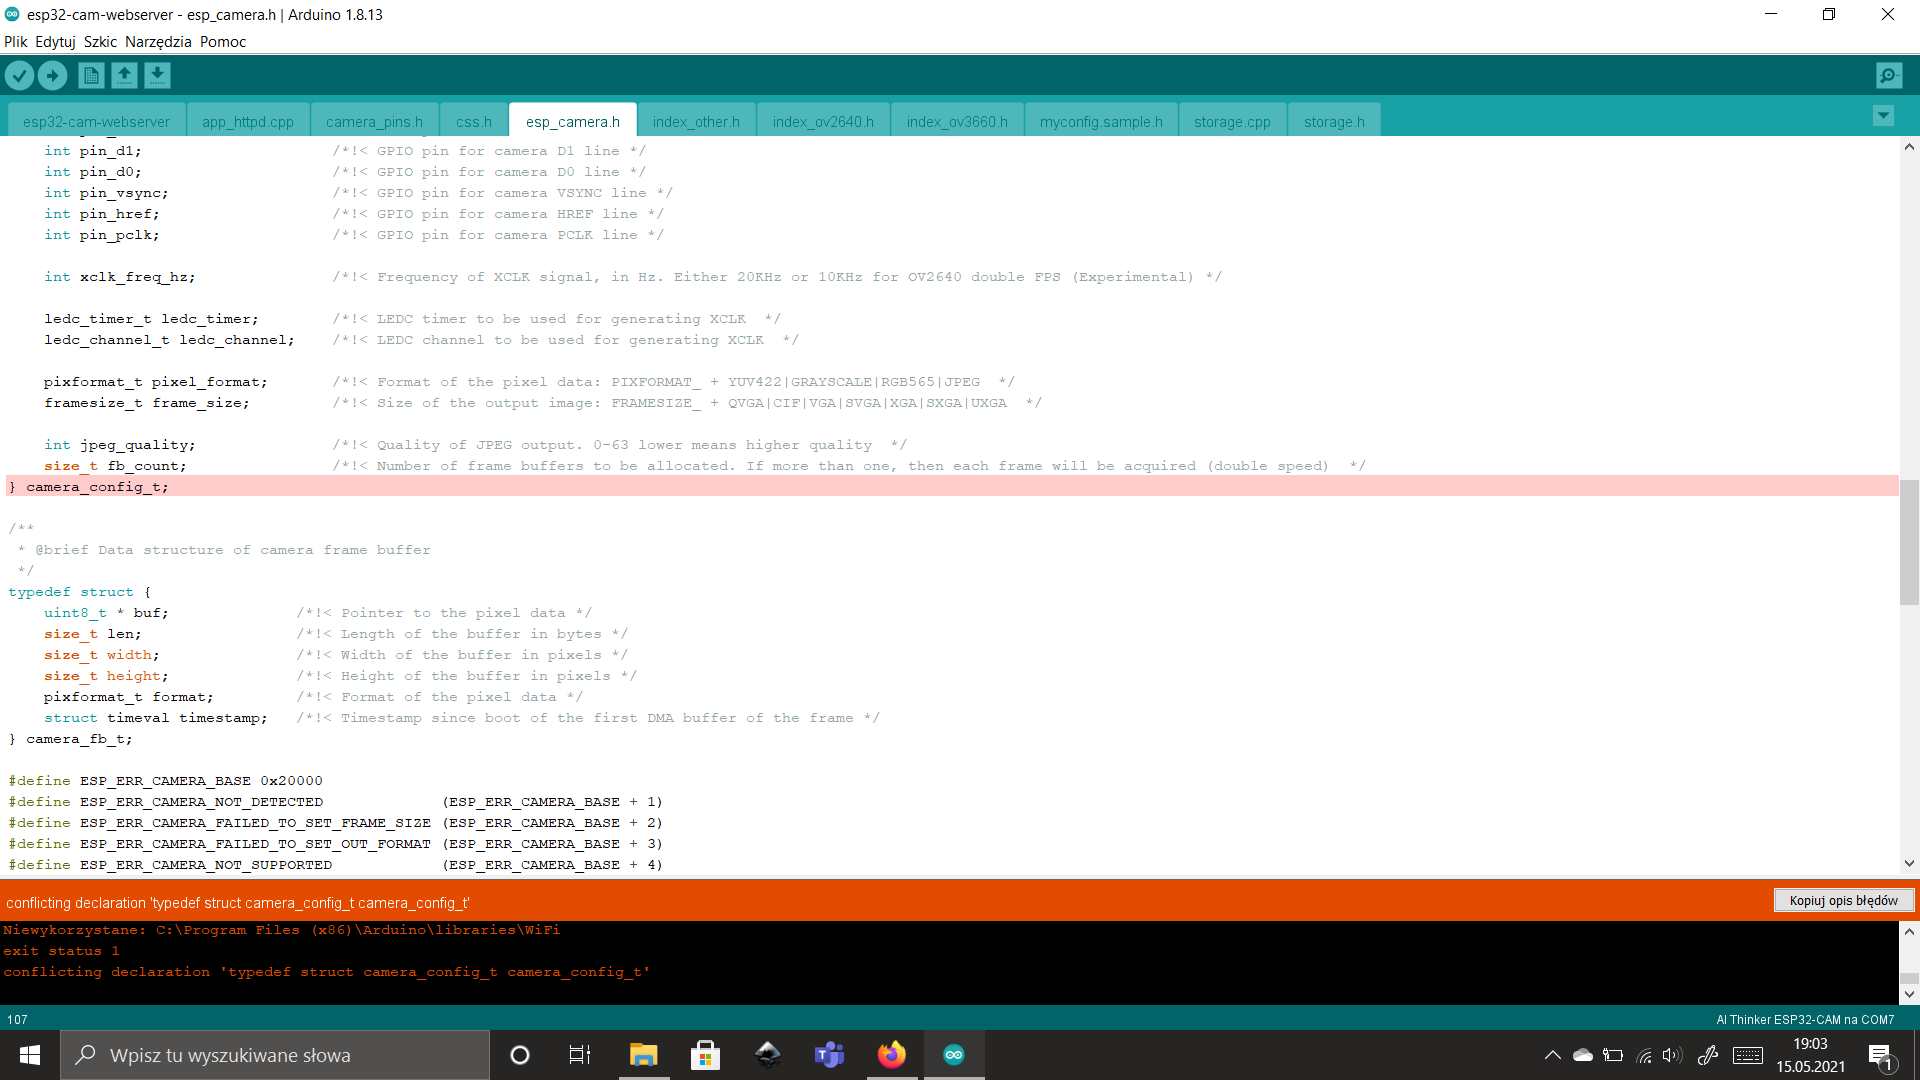Click the taskbar search box
Image resolution: width=1920 pixels, height=1080 pixels.
(x=275, y=1055)
